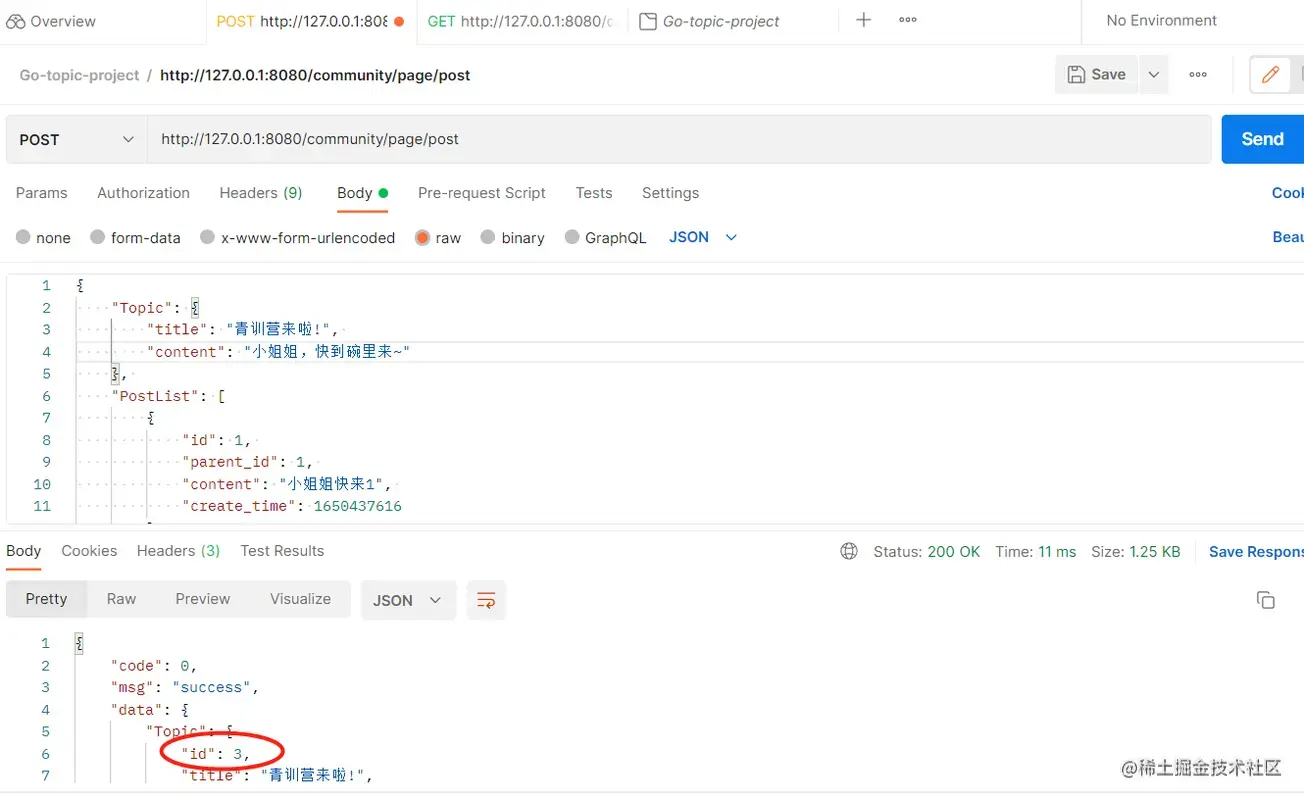Open the request body JSON format dropdown

tap(703, 237)
